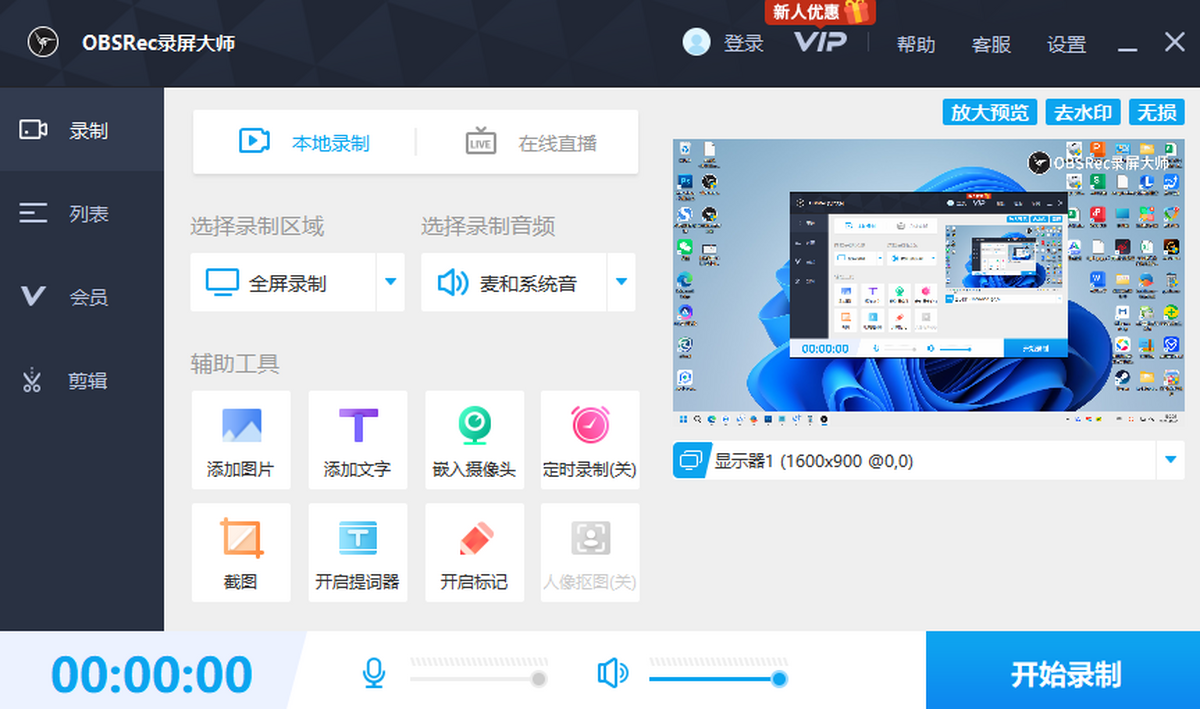
Task: Adjust the system sound volume slider
Action: [x=718, y=679]
